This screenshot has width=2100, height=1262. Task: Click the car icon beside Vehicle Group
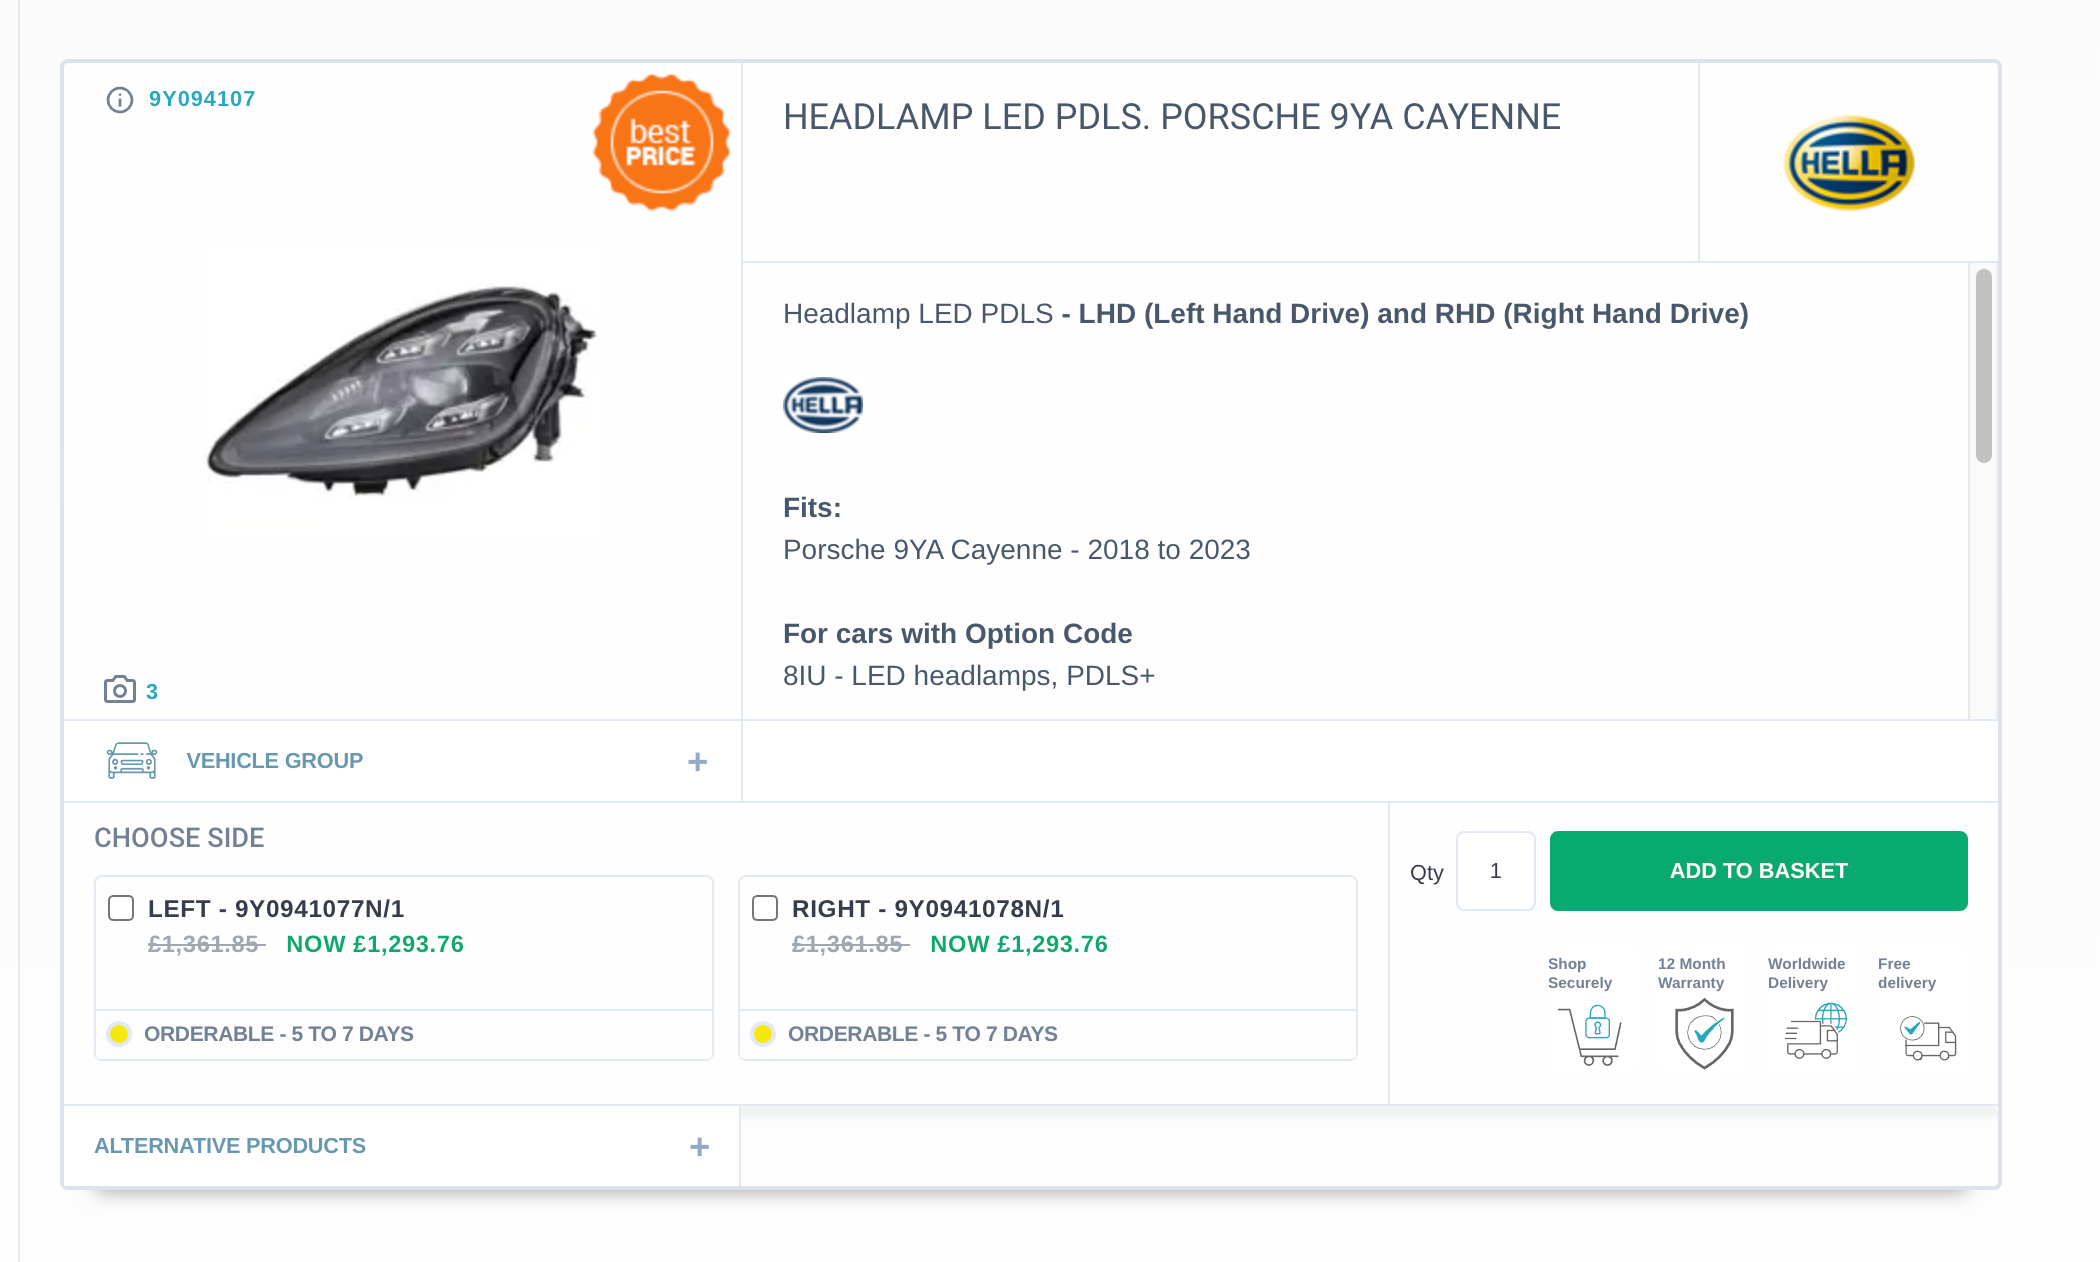[132, 761]
